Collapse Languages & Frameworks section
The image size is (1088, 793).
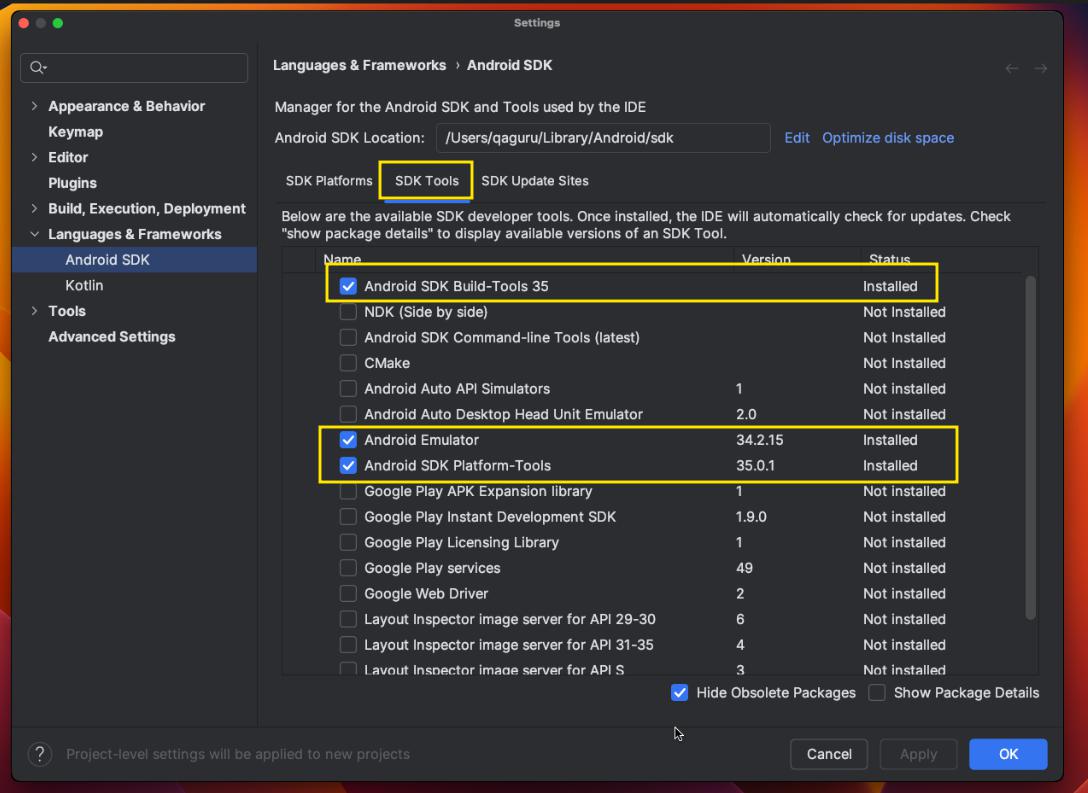pyautogui.click(x=34, y=235)
